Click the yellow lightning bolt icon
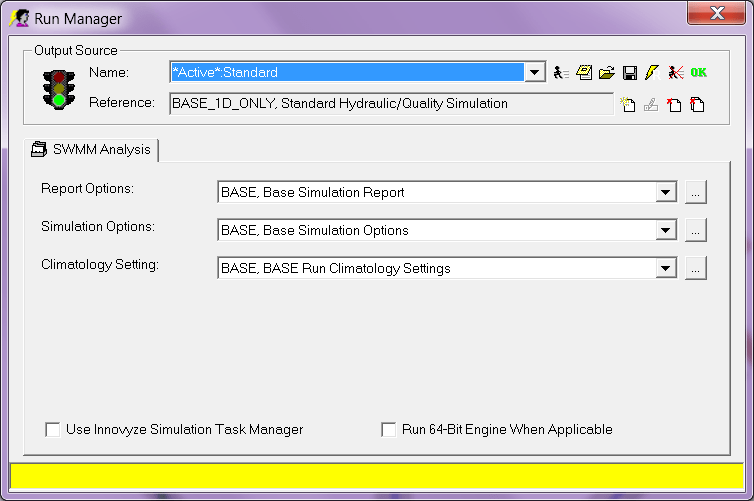This screenshot has width=754, height=501. [653, 73]
